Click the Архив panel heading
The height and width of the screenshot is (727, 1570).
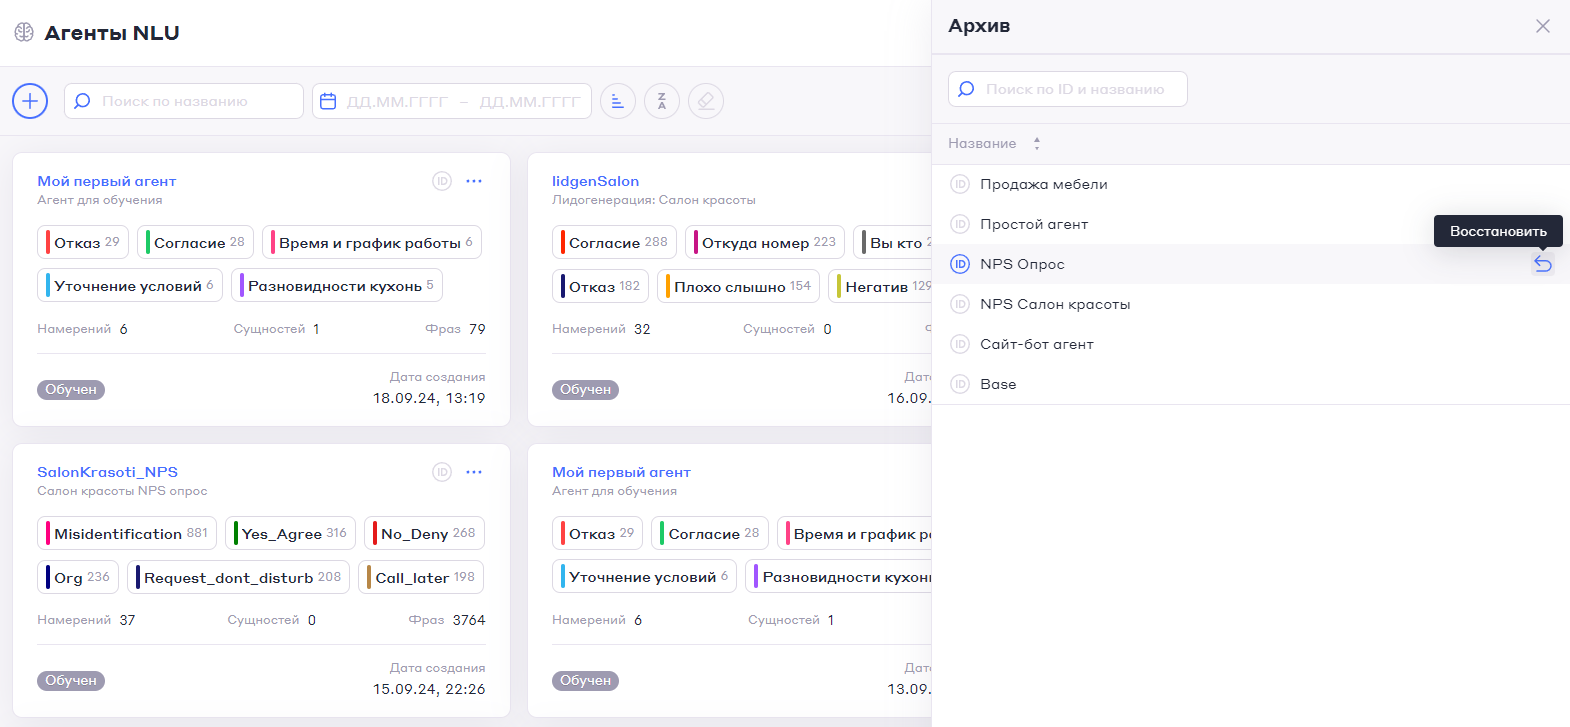(x=979, y=26)
